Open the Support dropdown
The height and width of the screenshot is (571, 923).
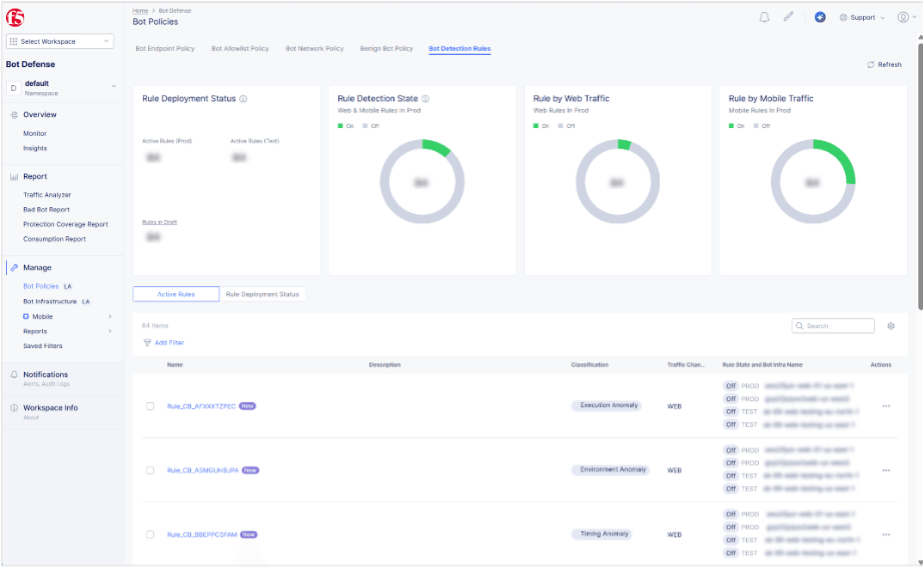tap(862, 18)
